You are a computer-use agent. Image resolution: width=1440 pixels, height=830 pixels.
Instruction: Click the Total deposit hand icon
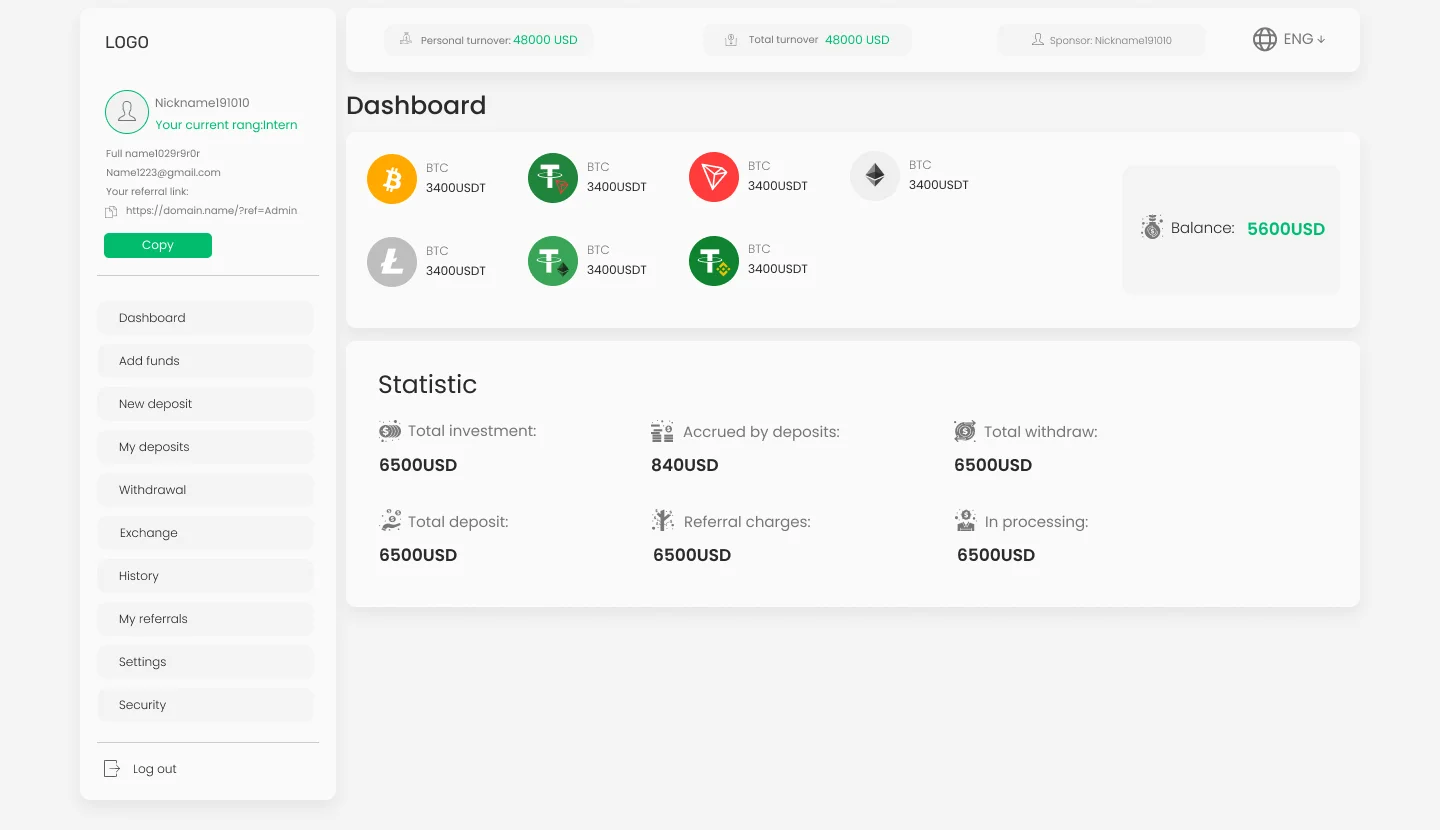(390, 521)
